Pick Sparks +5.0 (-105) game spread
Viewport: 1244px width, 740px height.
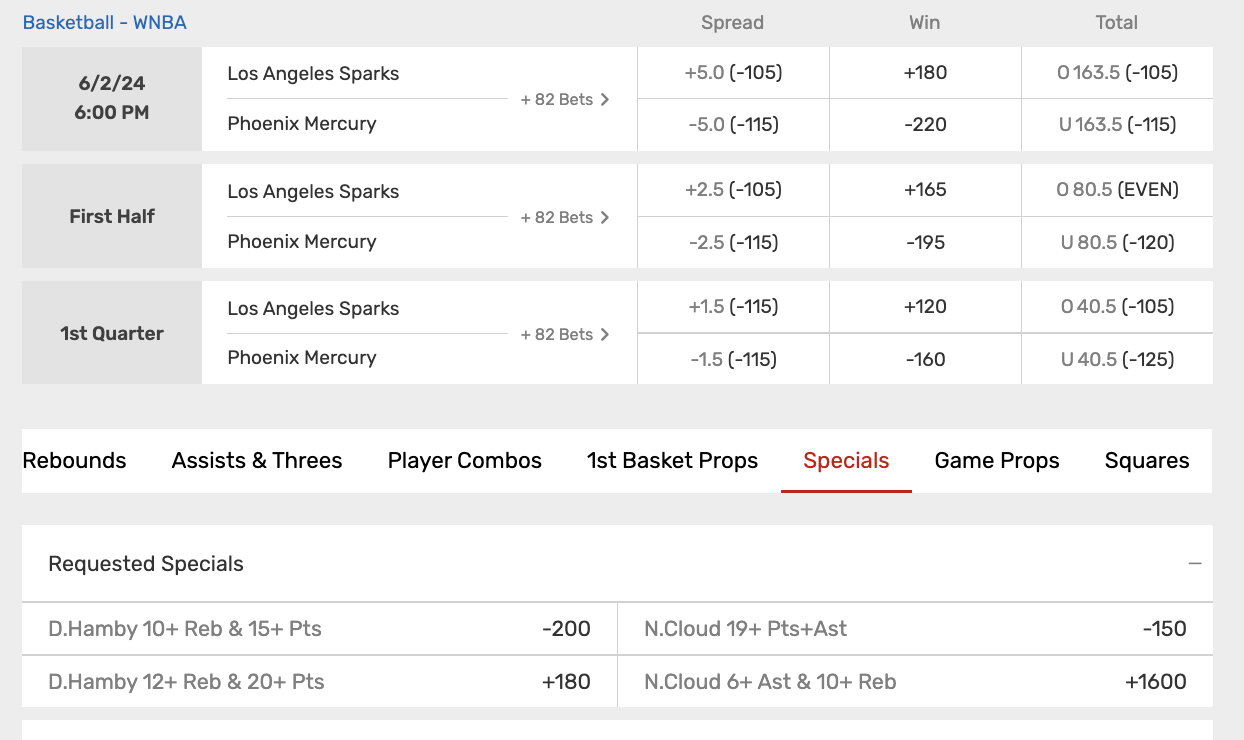click(x=733, y=73)
